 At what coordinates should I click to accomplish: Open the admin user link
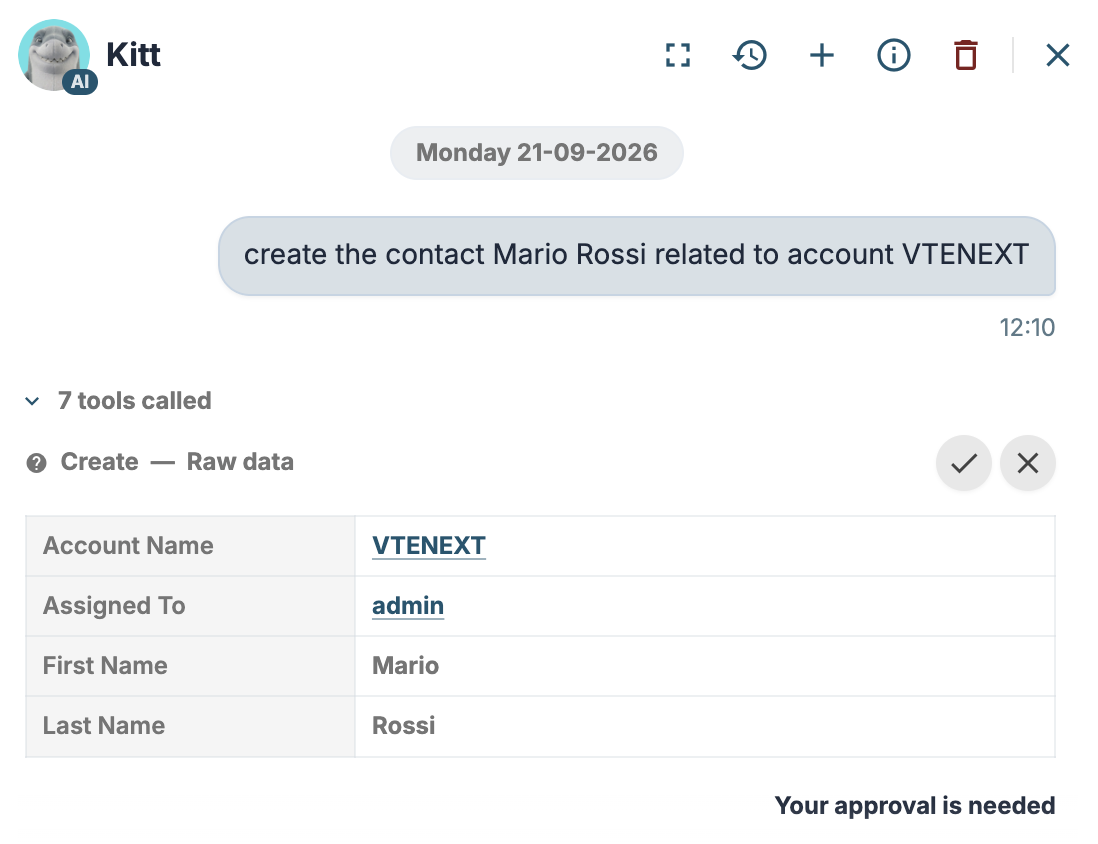(x=408, y=606)
